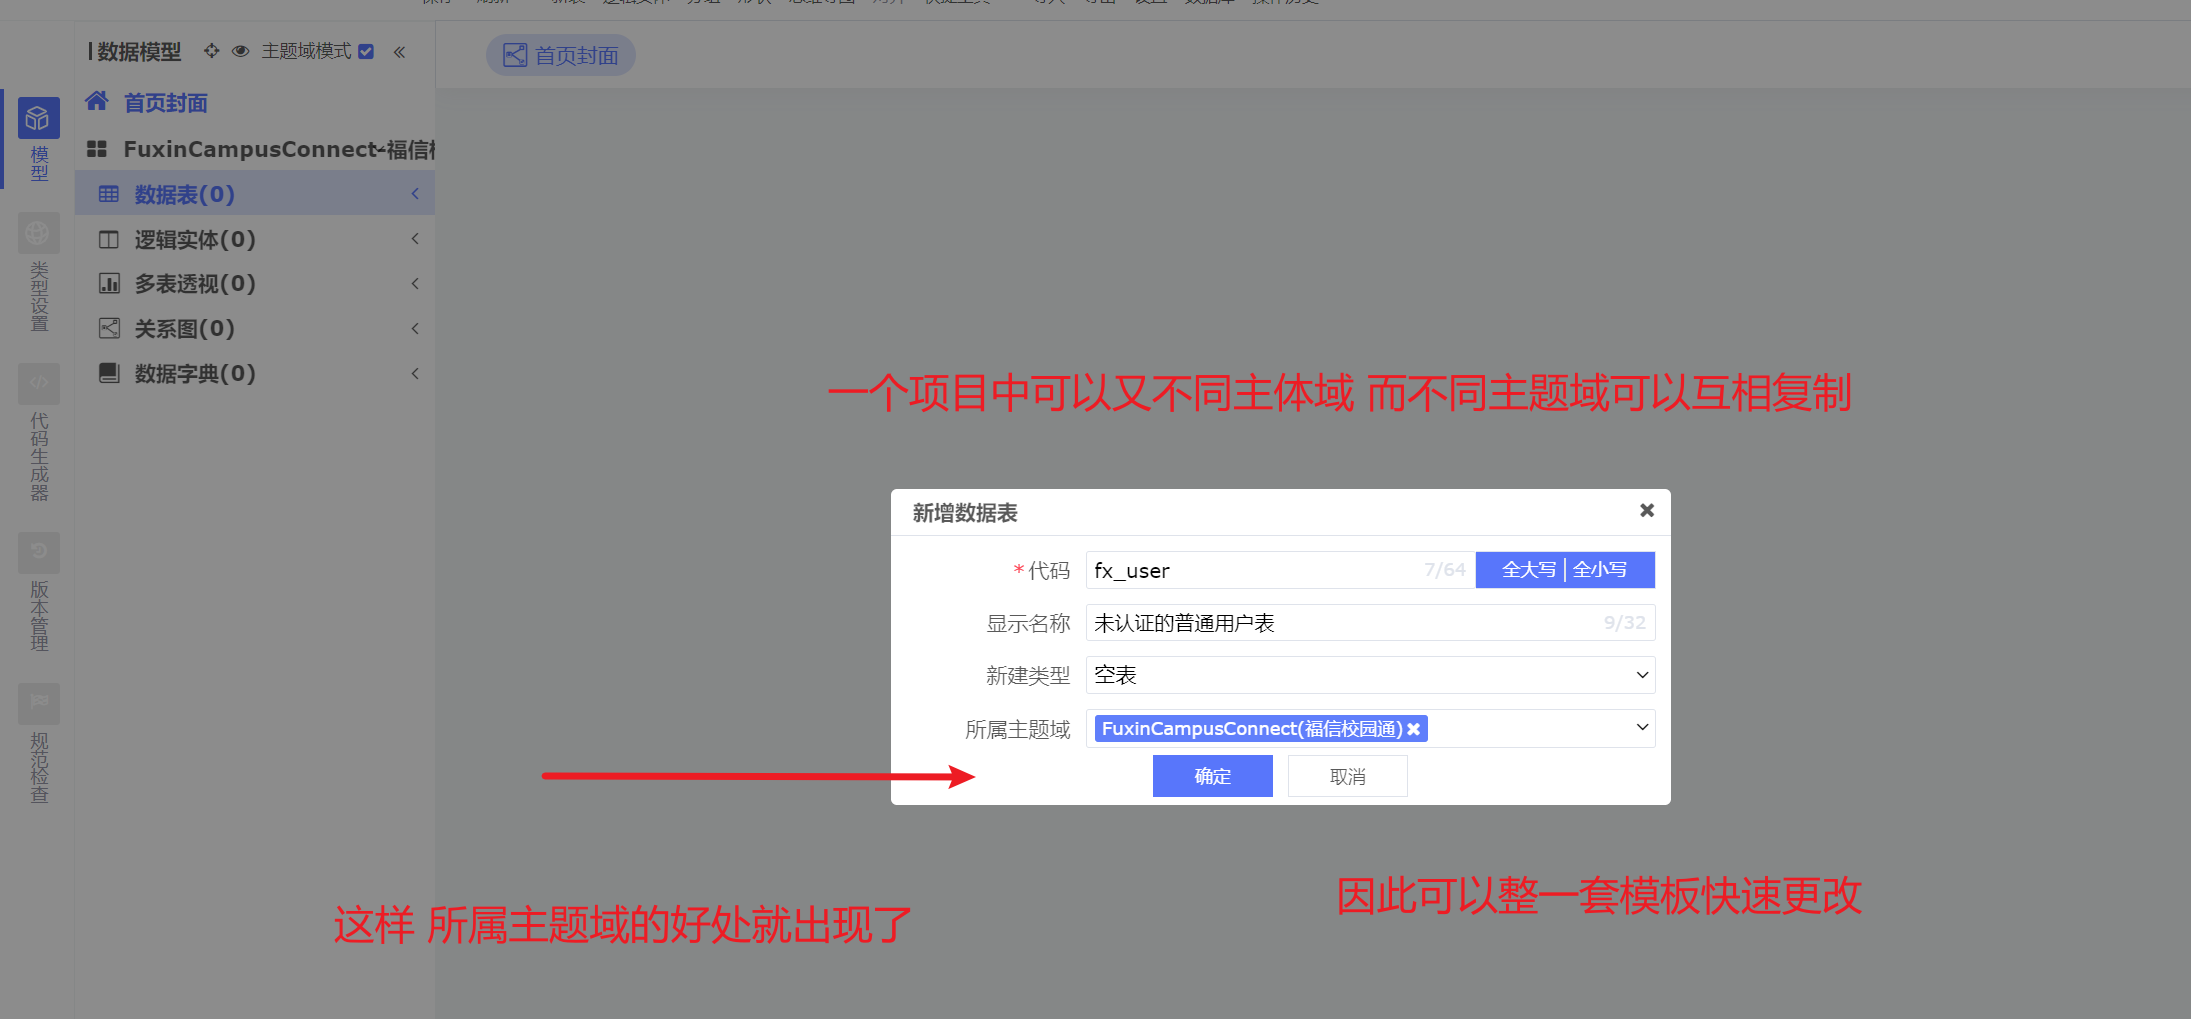Open 规范检查 sidebar icon
Image resolution: width=2191 pixels, height=1019 pixels.
tap(38, 703)
